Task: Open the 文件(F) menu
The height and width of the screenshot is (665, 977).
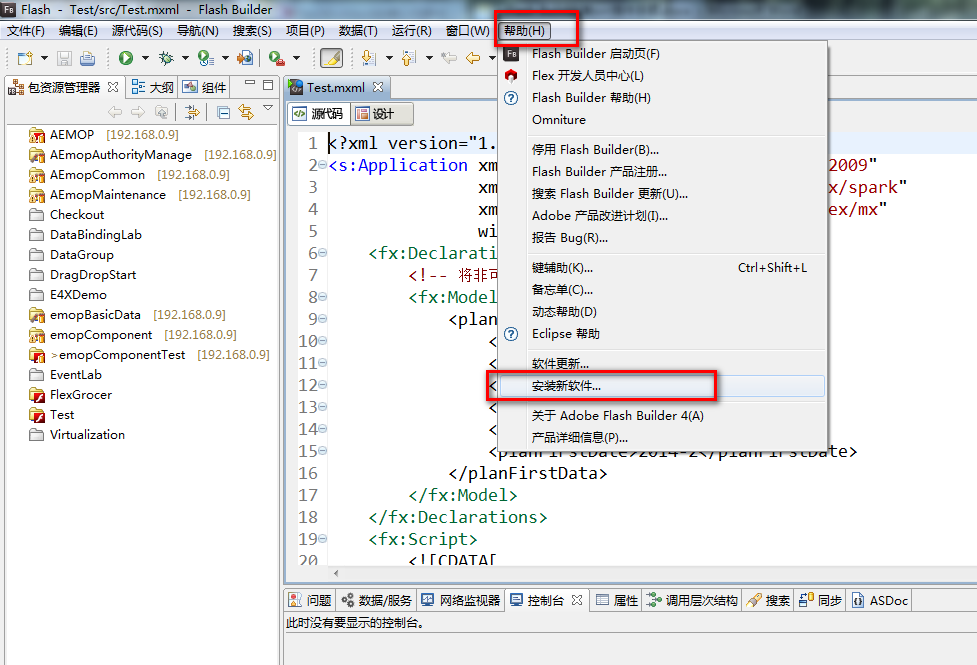Action: (x=26, y=31)
